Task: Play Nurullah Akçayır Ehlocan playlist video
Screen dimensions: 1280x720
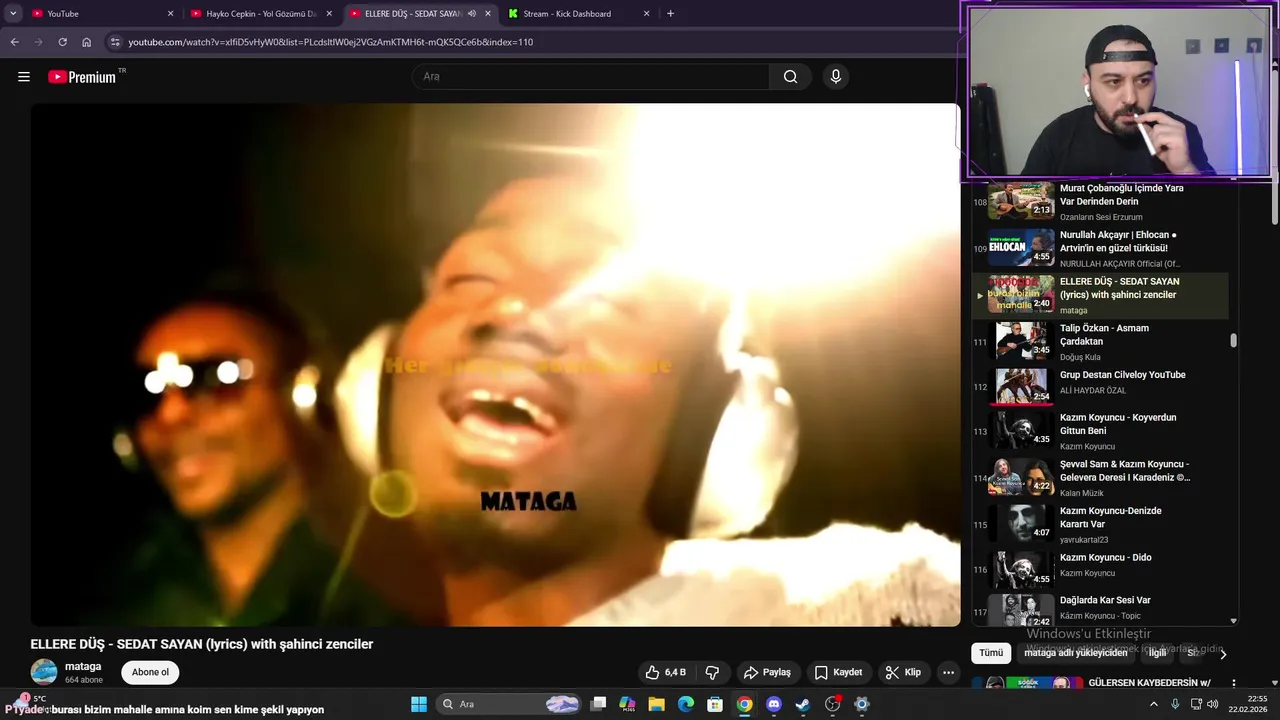Action: (1100, 248)
